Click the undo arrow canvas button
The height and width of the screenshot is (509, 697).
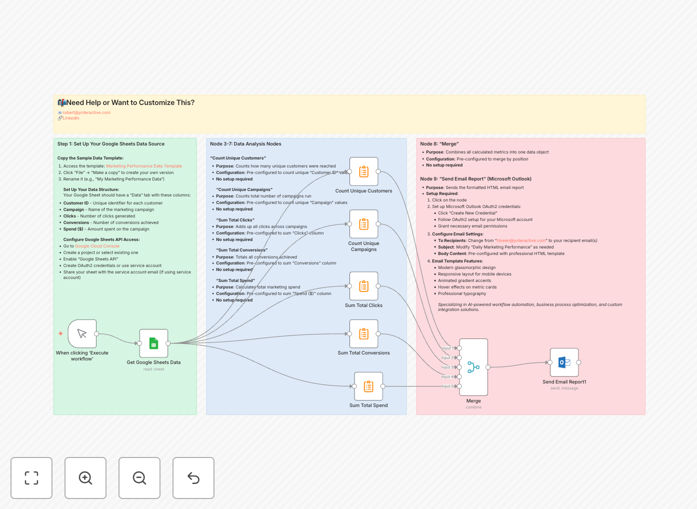pyautogui.click(x=193, y=478)
